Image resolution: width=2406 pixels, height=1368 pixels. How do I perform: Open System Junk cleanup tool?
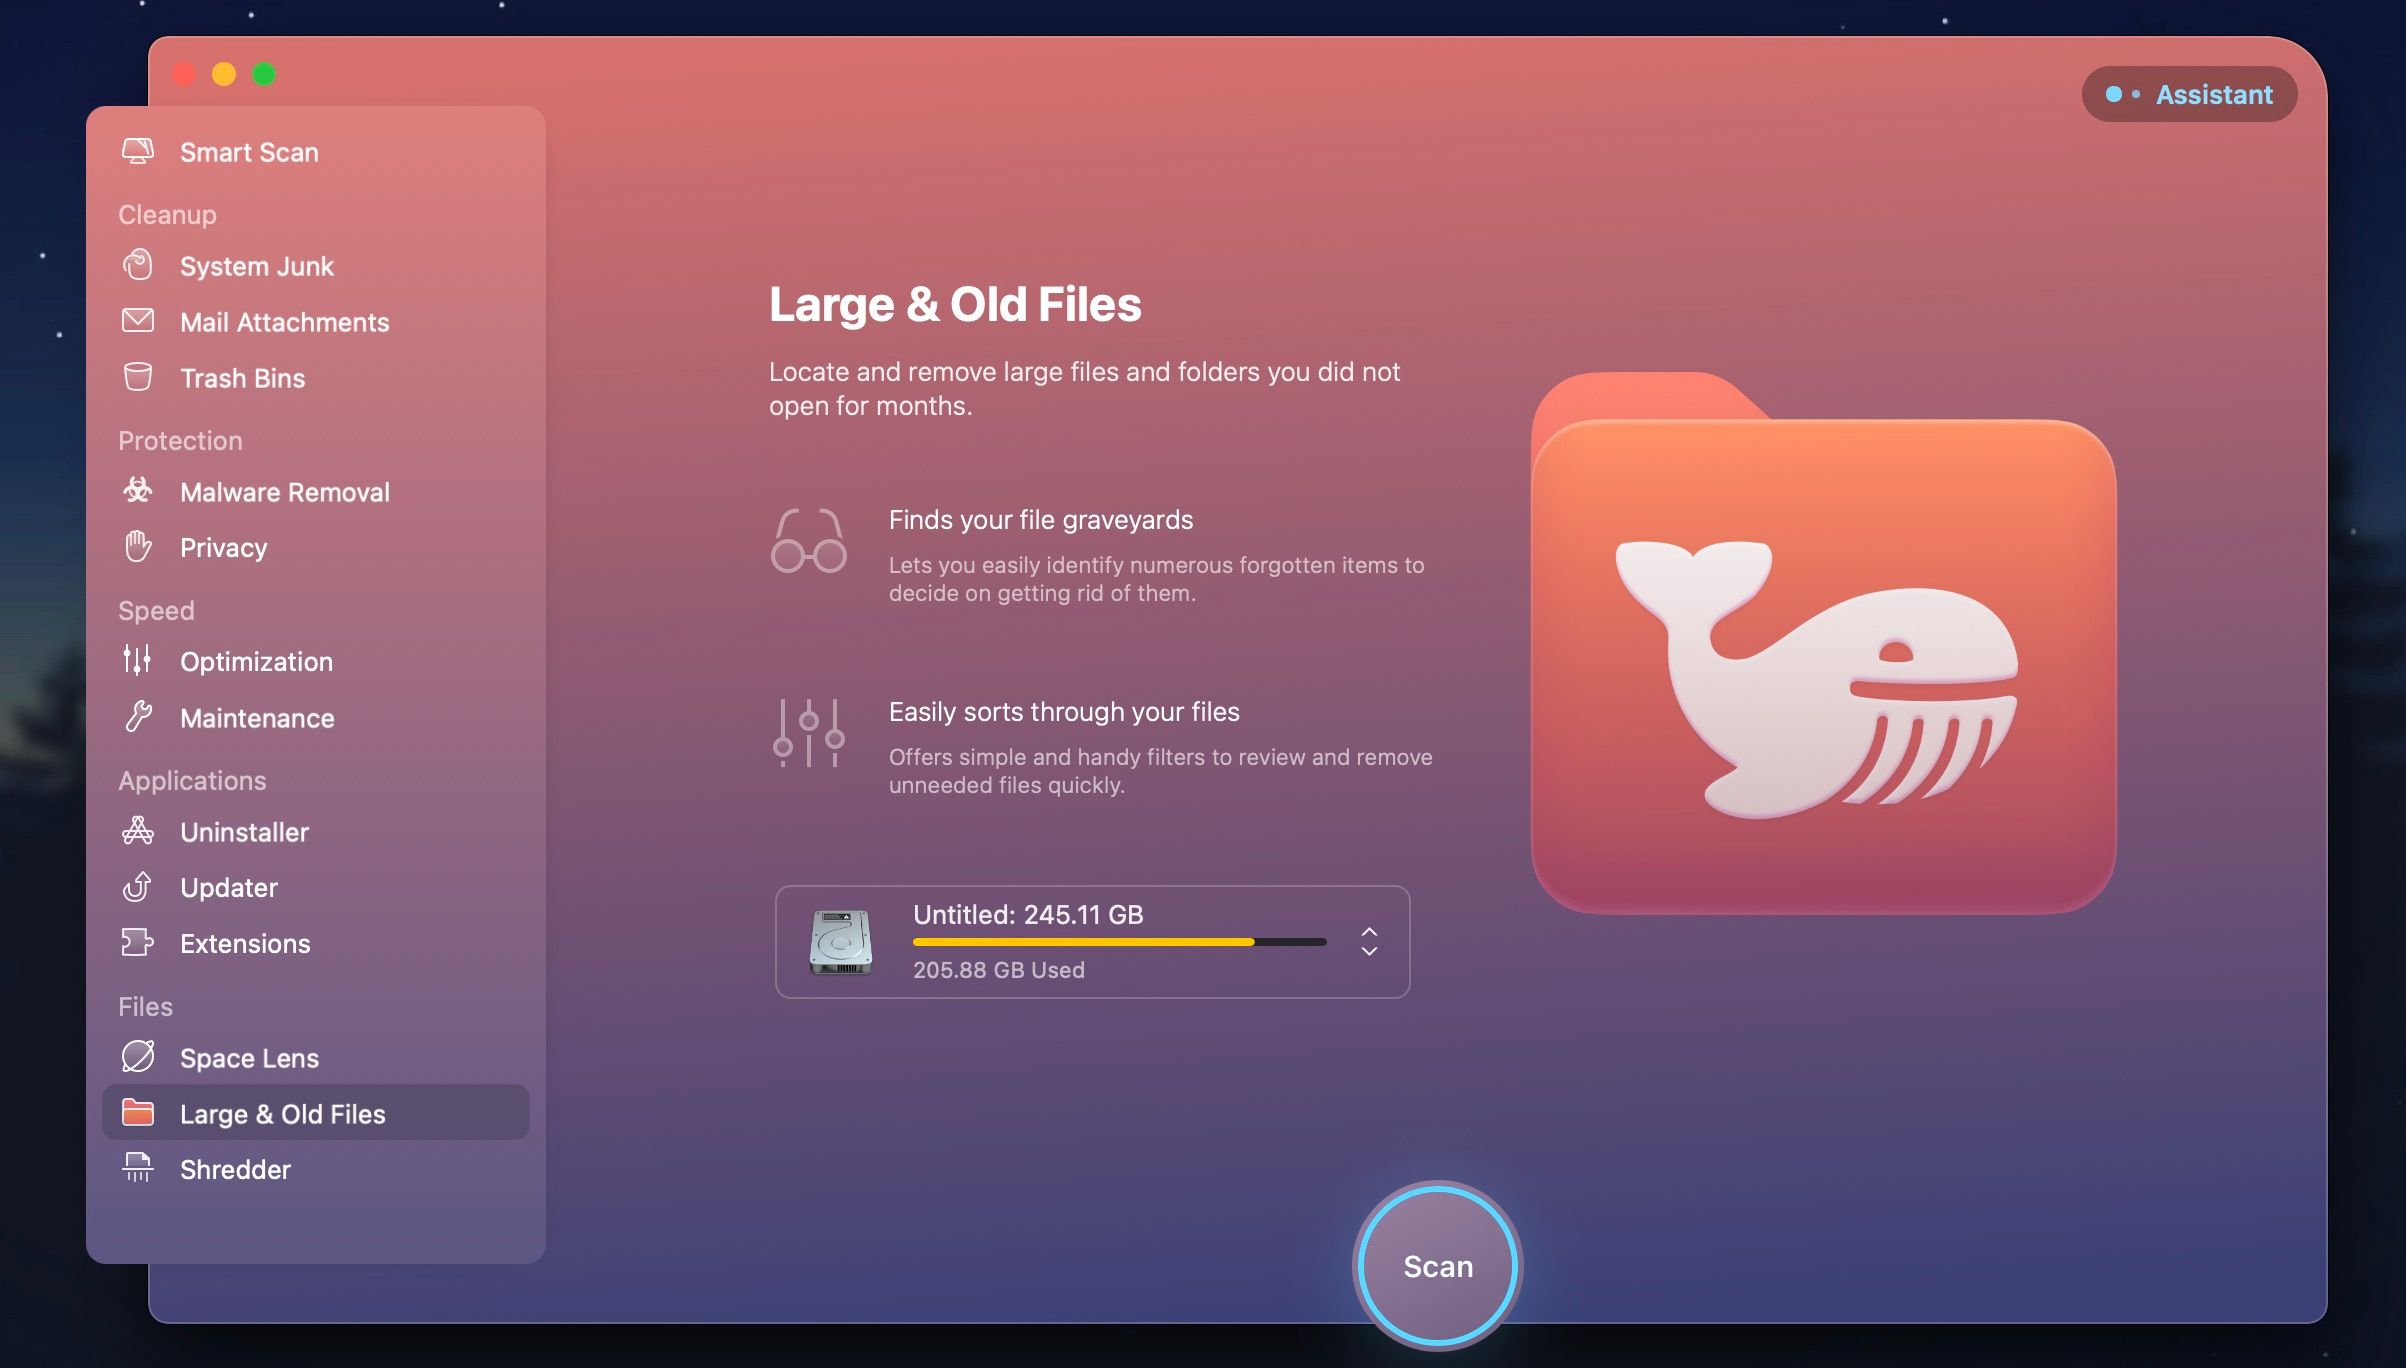[256, 266]
